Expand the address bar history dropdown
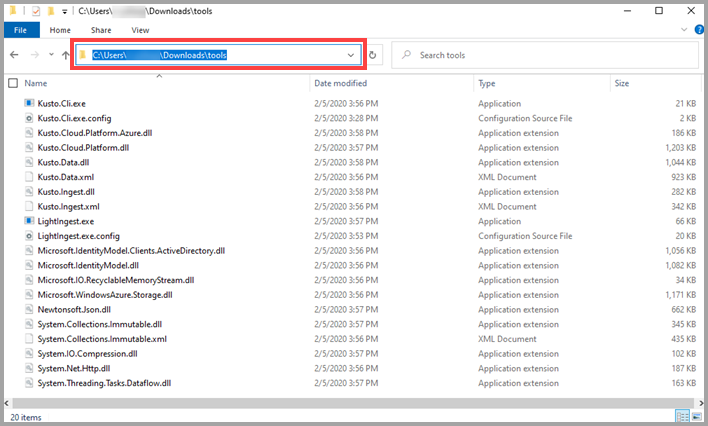The height and width of the screenshot is (426, 708). (351, 55)
